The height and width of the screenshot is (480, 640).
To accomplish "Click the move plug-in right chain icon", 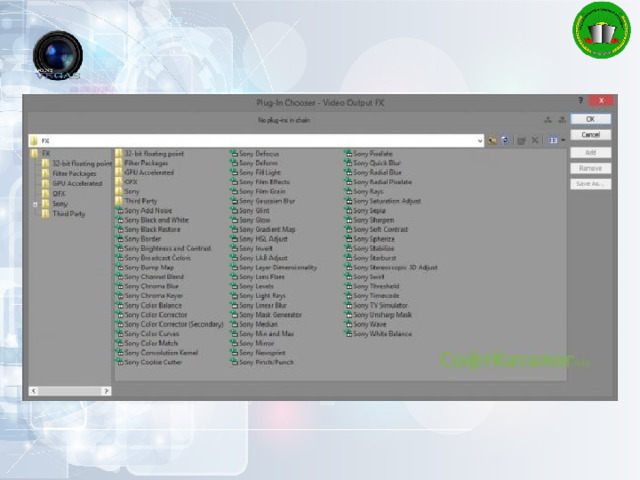I will (x=562, y=120).
